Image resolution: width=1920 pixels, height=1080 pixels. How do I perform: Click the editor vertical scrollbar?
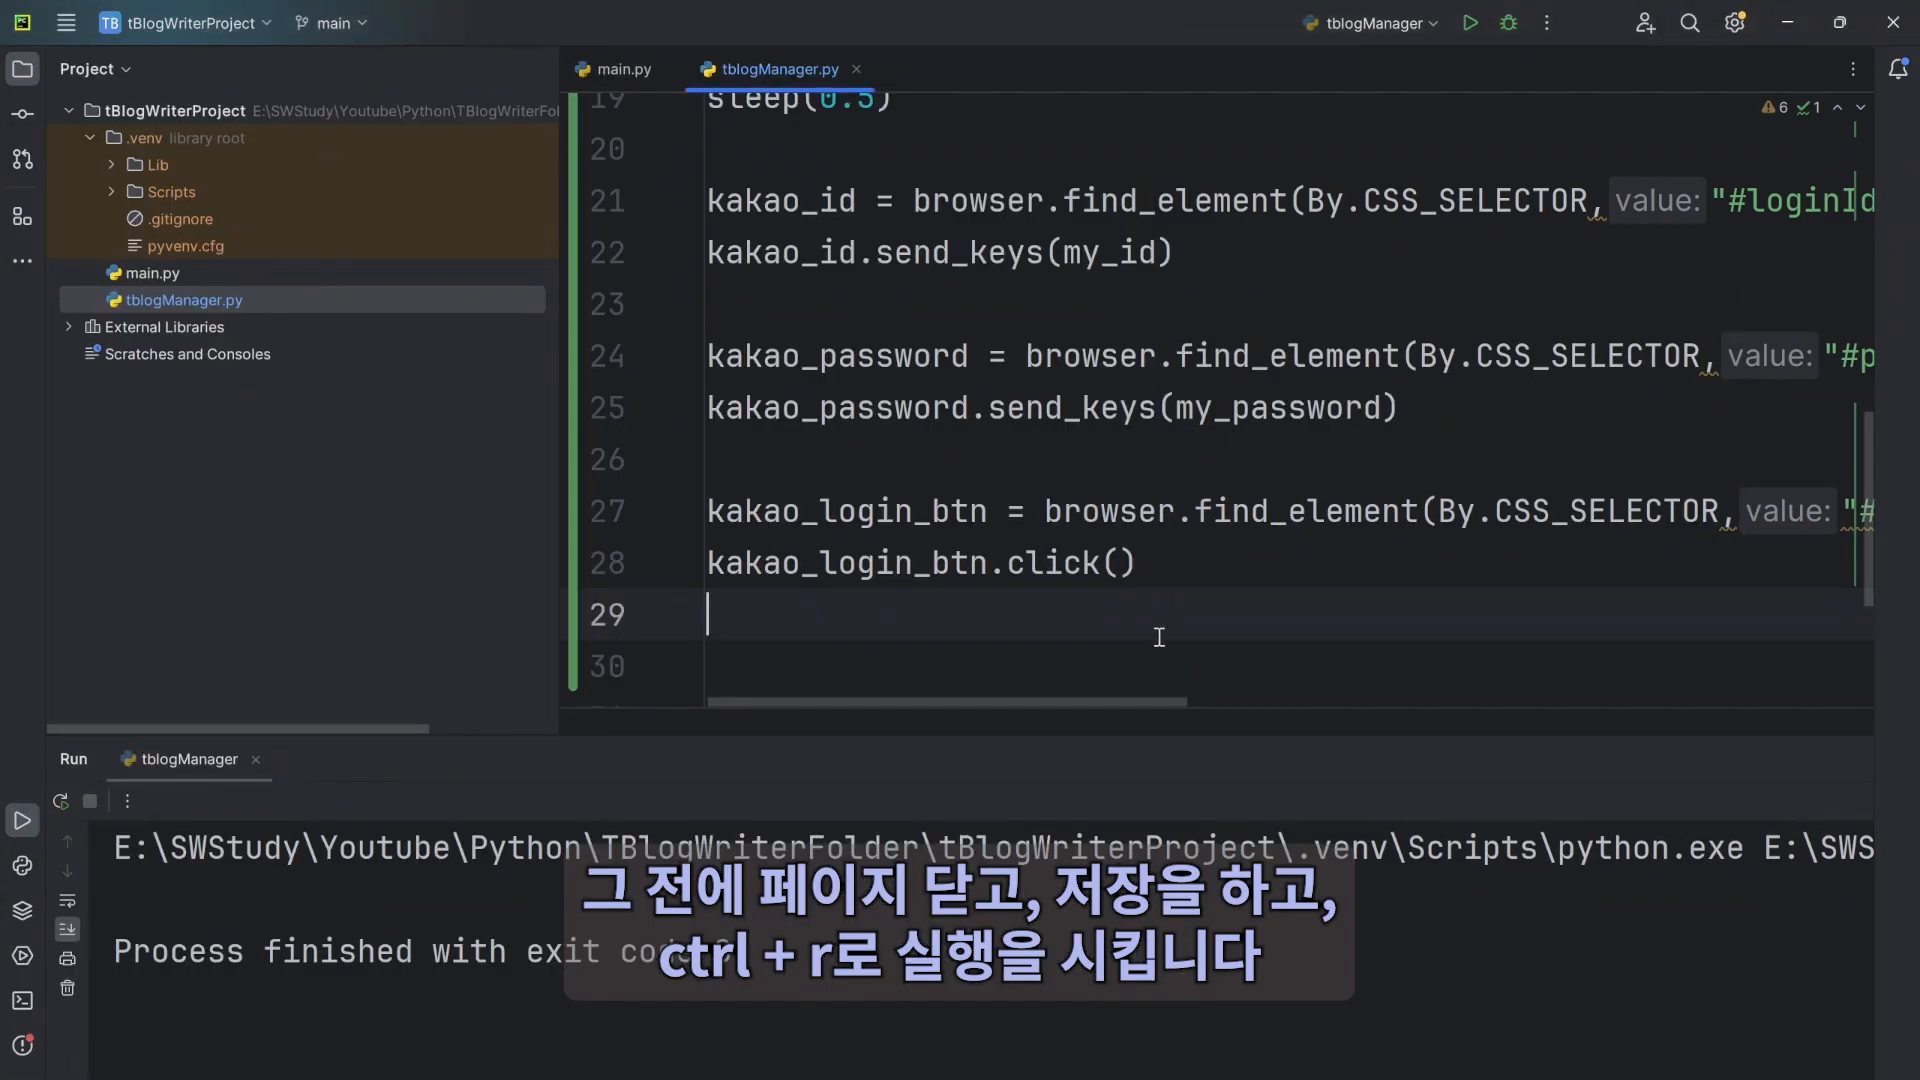point(1868,507)
